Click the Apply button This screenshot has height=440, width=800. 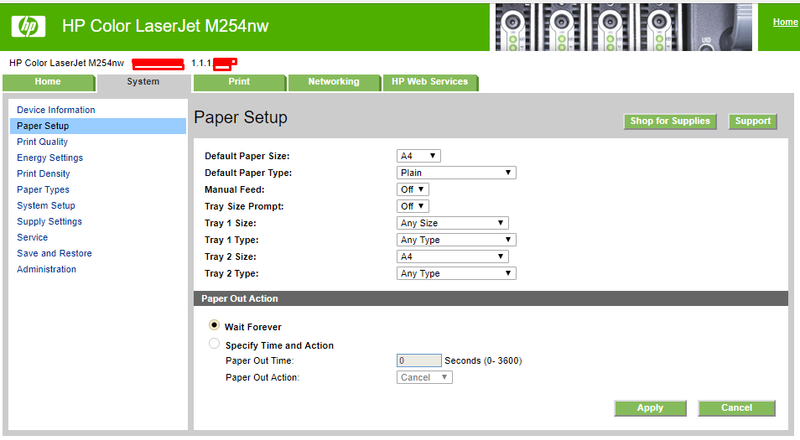coord(650,408)
